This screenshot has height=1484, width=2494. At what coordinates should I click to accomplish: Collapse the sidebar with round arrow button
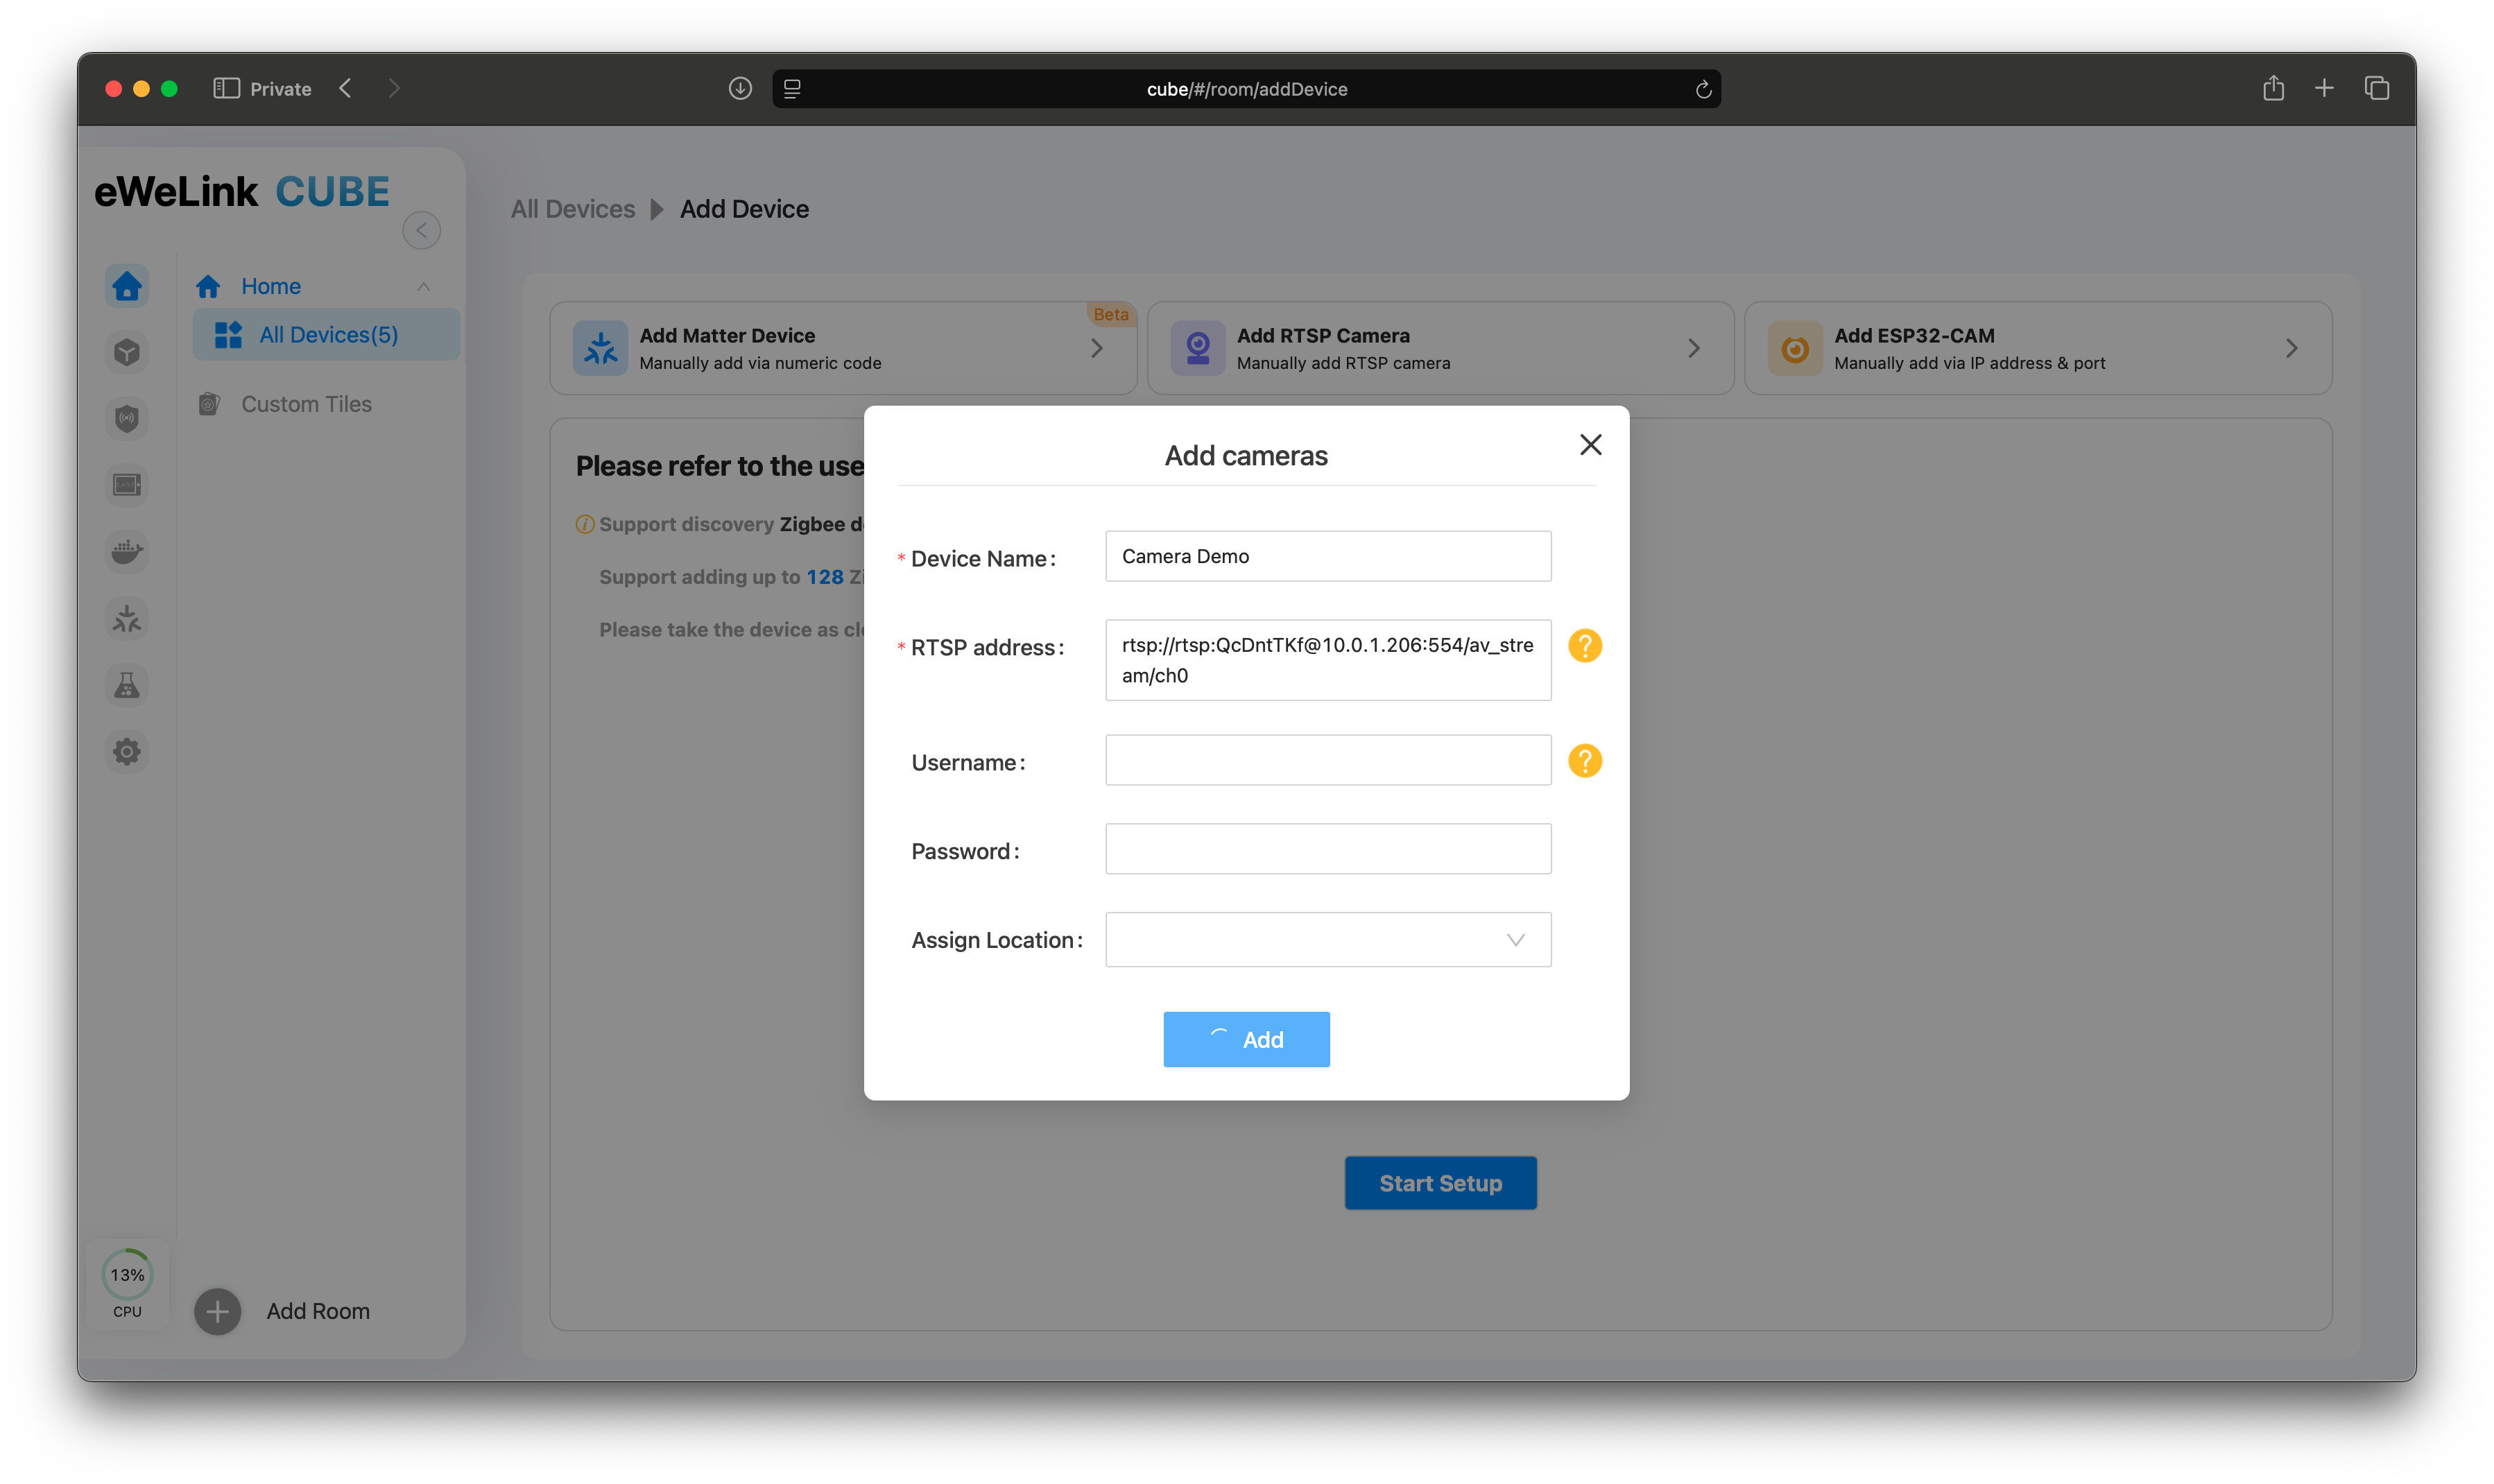421,231
